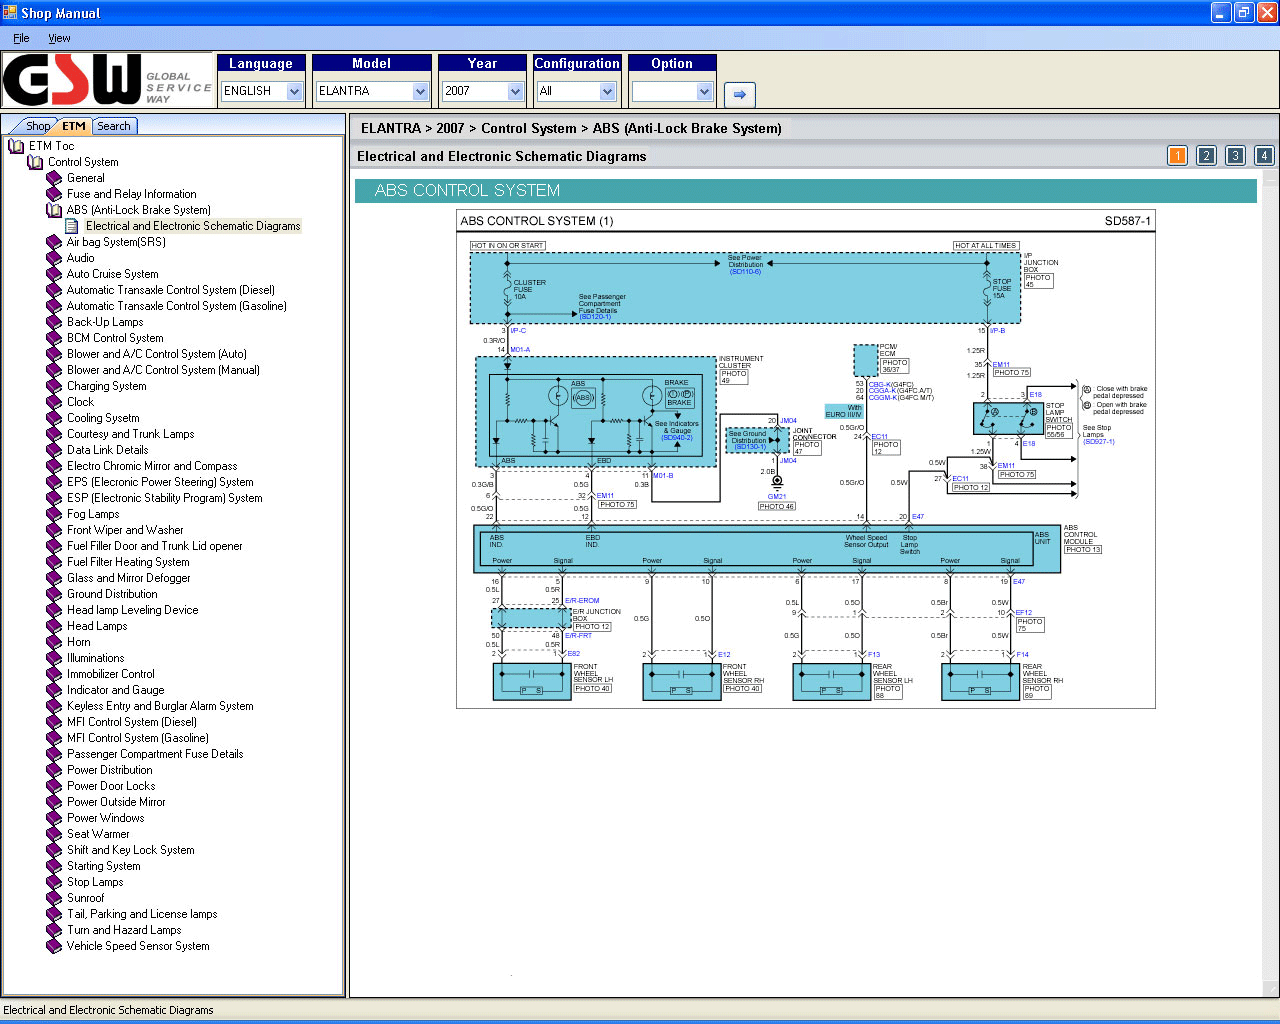Select Automatic Transaxle Control System (Gasoline)
This screenshot has height=1024, width=1280.
[177, 306]
